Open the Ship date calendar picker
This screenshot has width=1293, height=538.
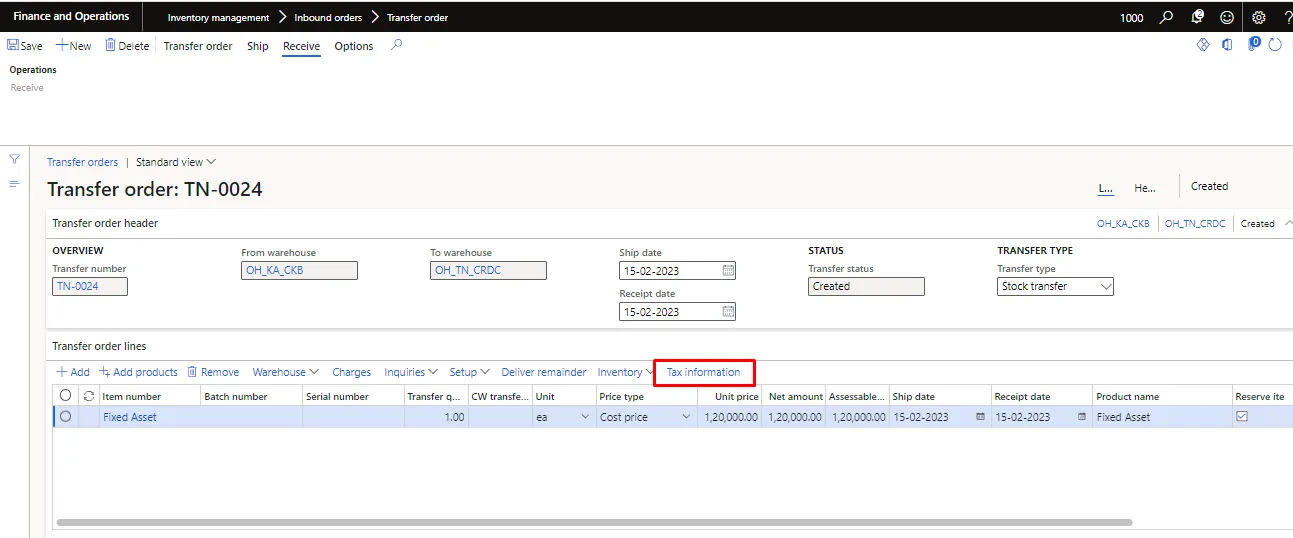tap(728, 271)
